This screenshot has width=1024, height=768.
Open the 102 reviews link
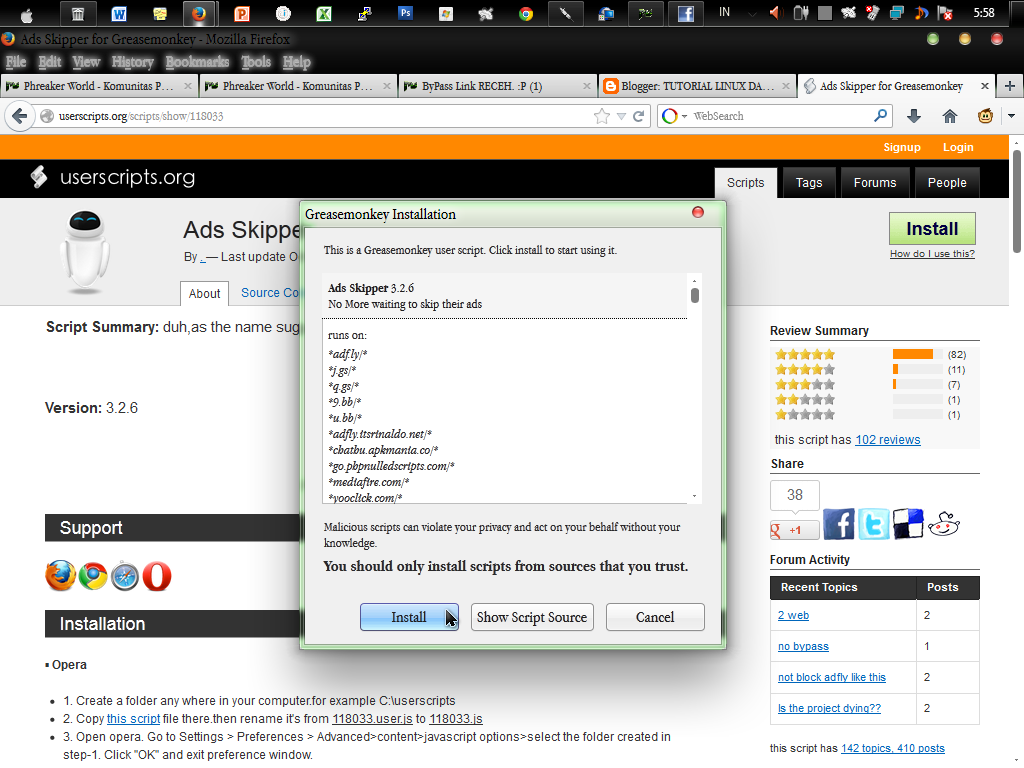click(x=887, y=439)
